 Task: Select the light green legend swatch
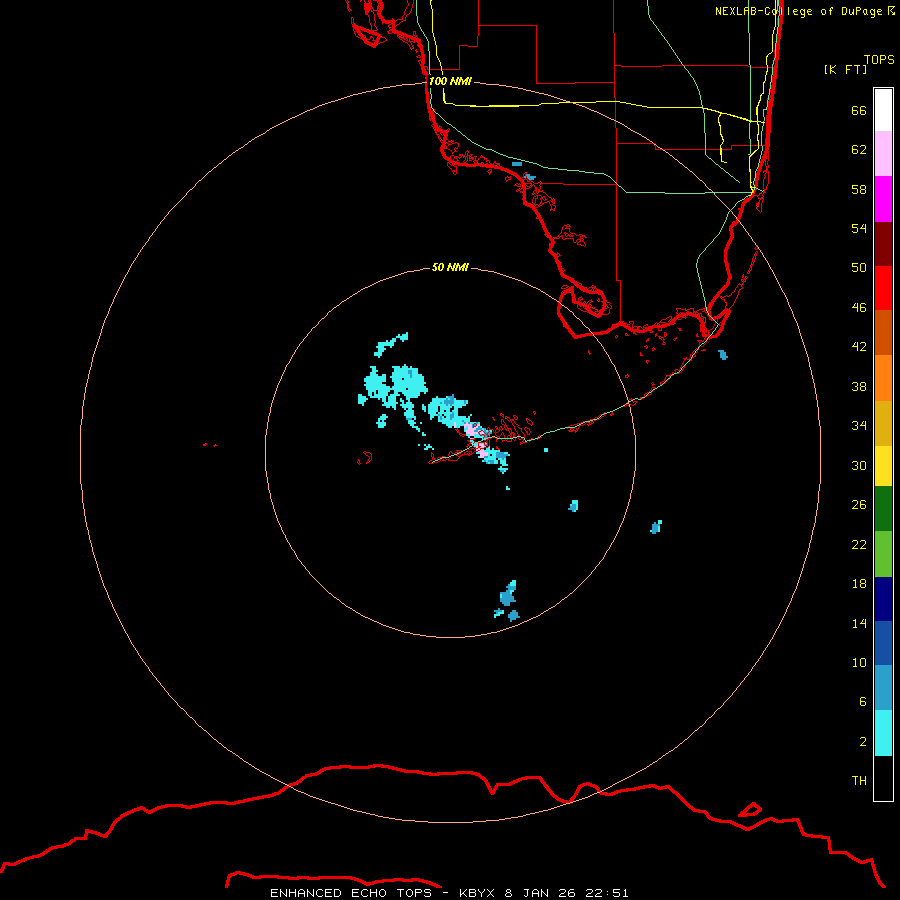(x=883, y=554)
